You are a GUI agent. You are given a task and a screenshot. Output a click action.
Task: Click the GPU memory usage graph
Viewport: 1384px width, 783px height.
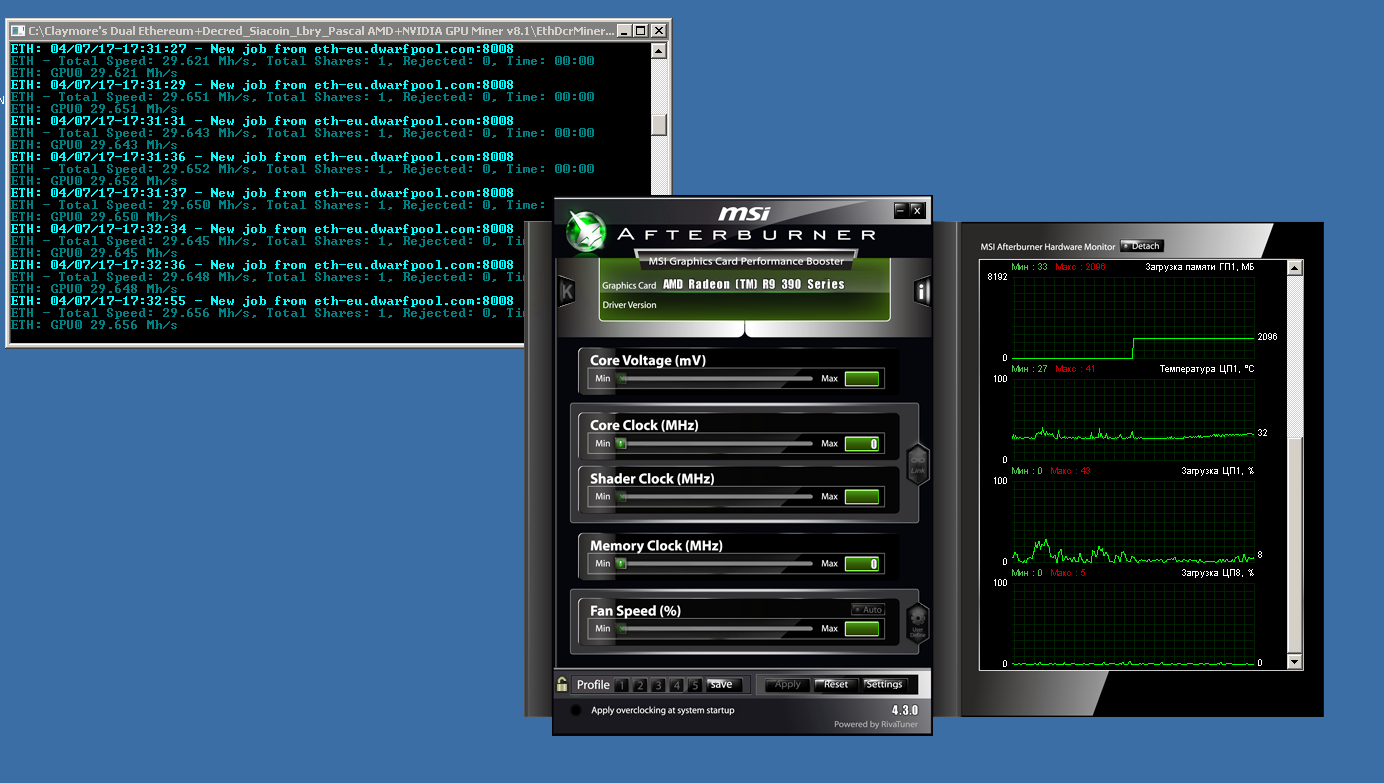click(1133, 317)
